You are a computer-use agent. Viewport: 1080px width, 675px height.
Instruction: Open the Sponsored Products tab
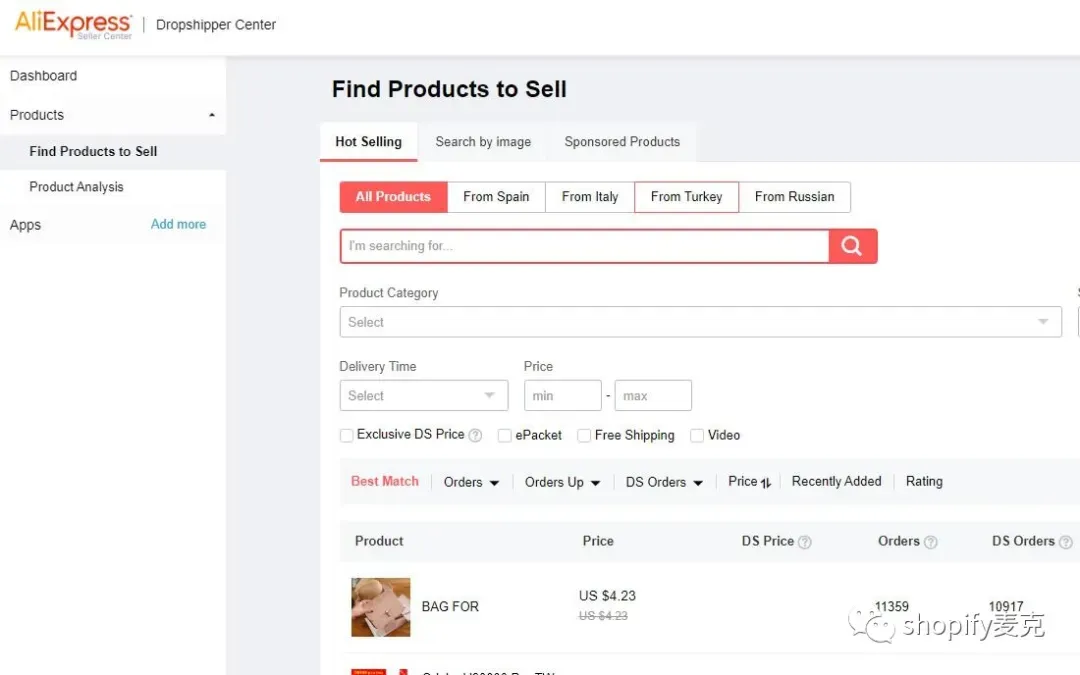tap(622, 142)
